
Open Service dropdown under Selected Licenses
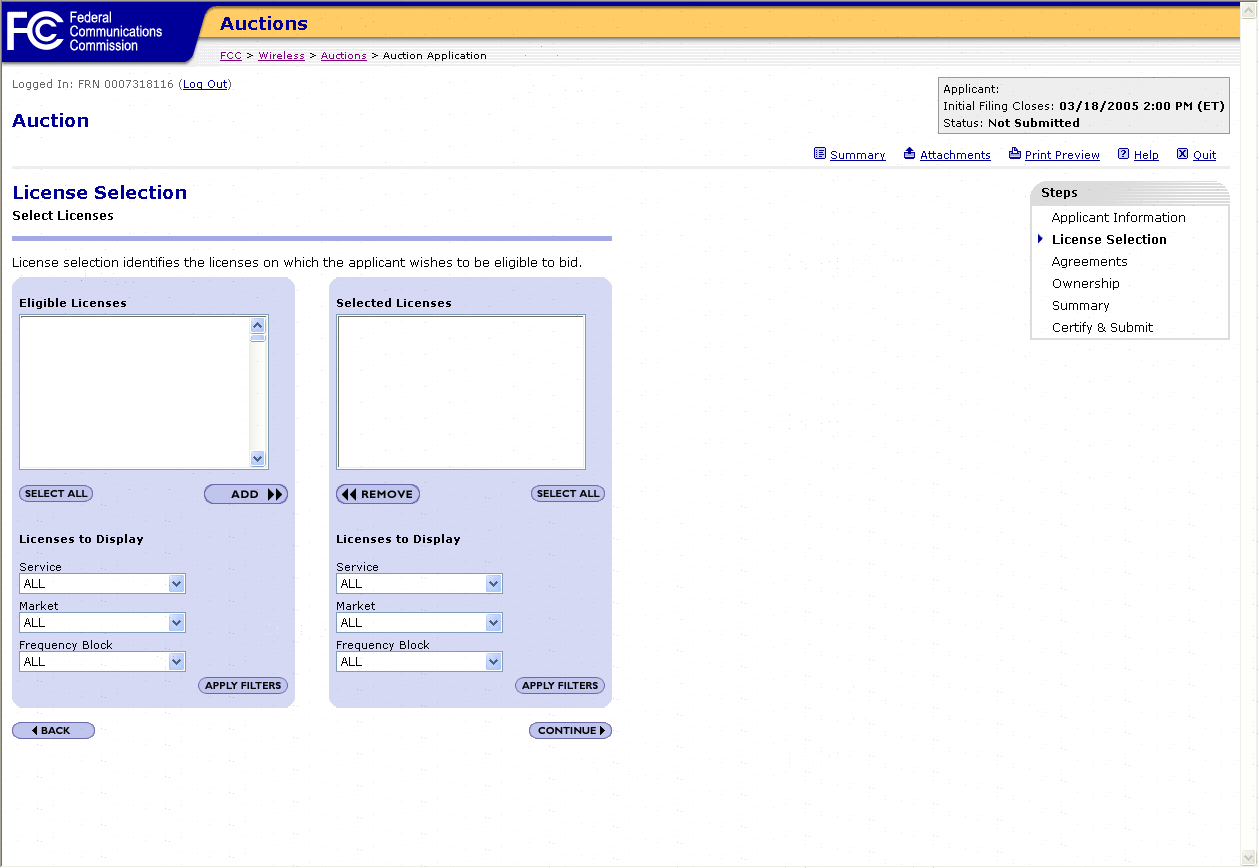[419, 584]
